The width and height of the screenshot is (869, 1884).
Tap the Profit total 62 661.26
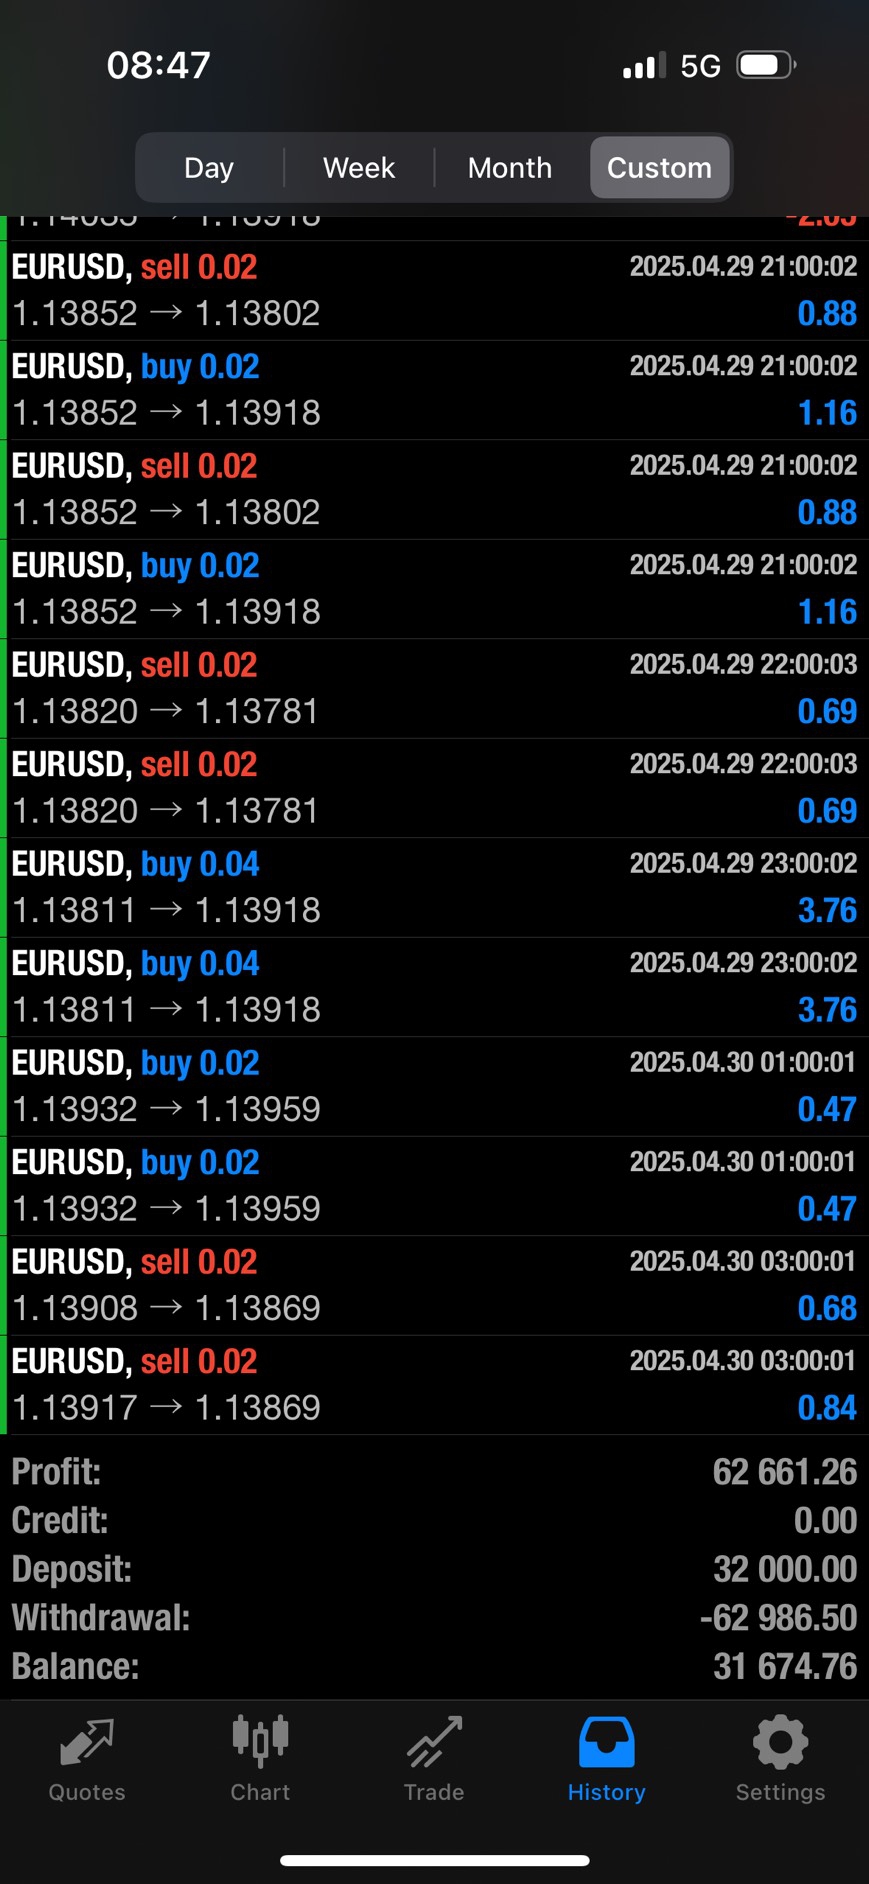tap(785, 1472)
